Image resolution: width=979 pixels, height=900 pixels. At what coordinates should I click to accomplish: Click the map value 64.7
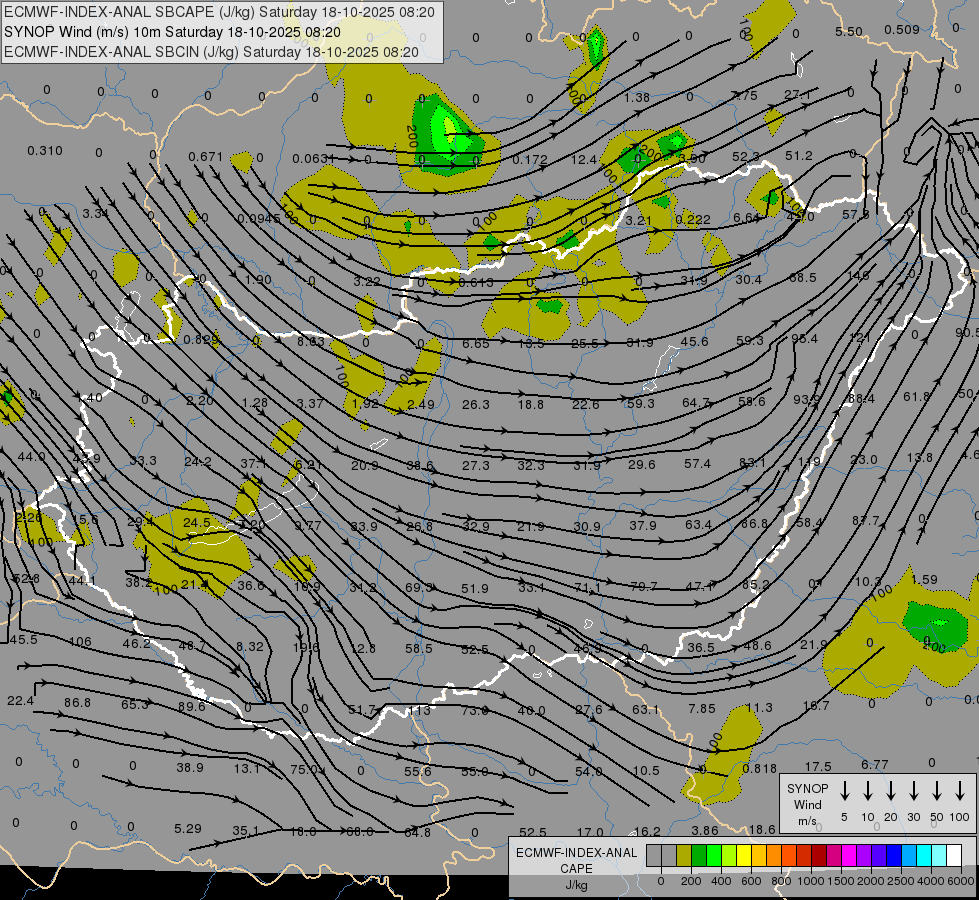click(696, 403)
